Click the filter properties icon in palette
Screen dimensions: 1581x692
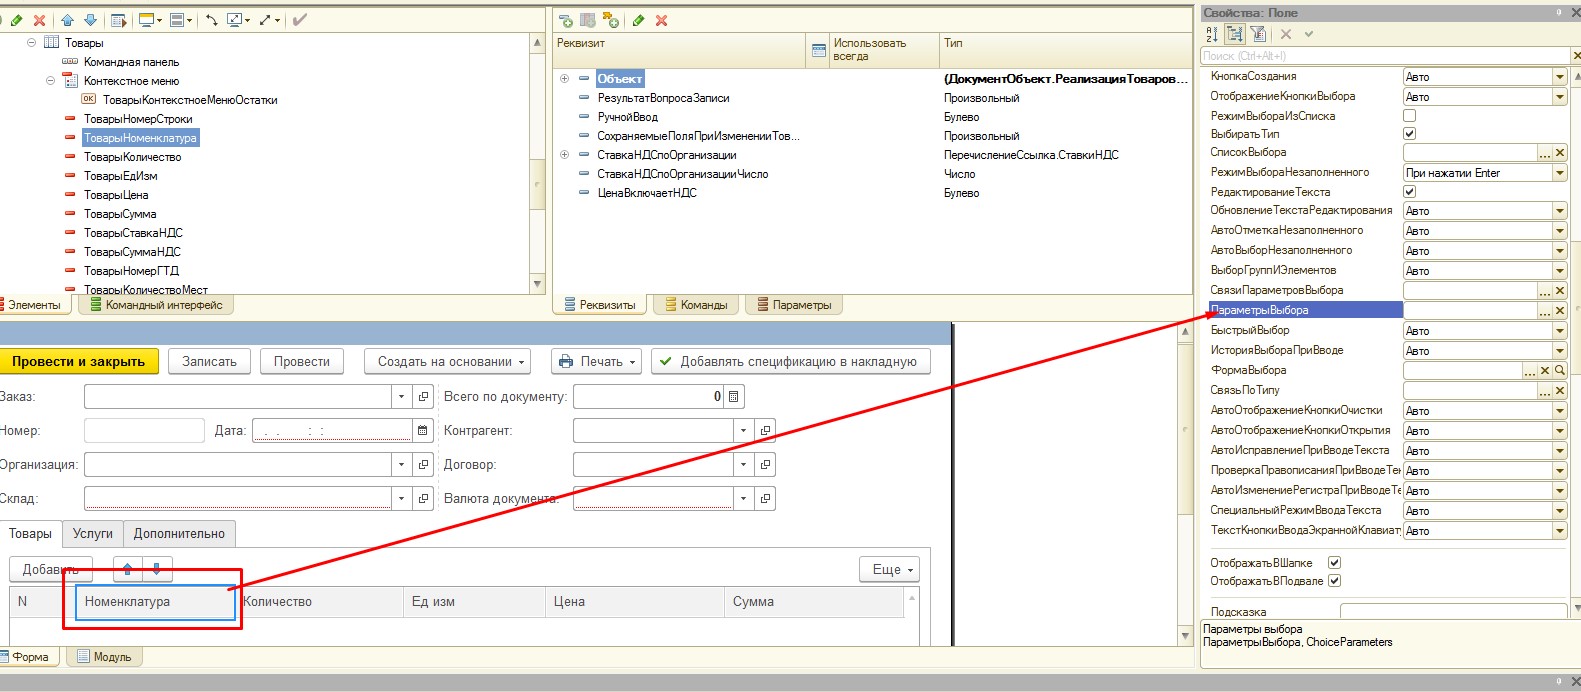(1258, 34)
